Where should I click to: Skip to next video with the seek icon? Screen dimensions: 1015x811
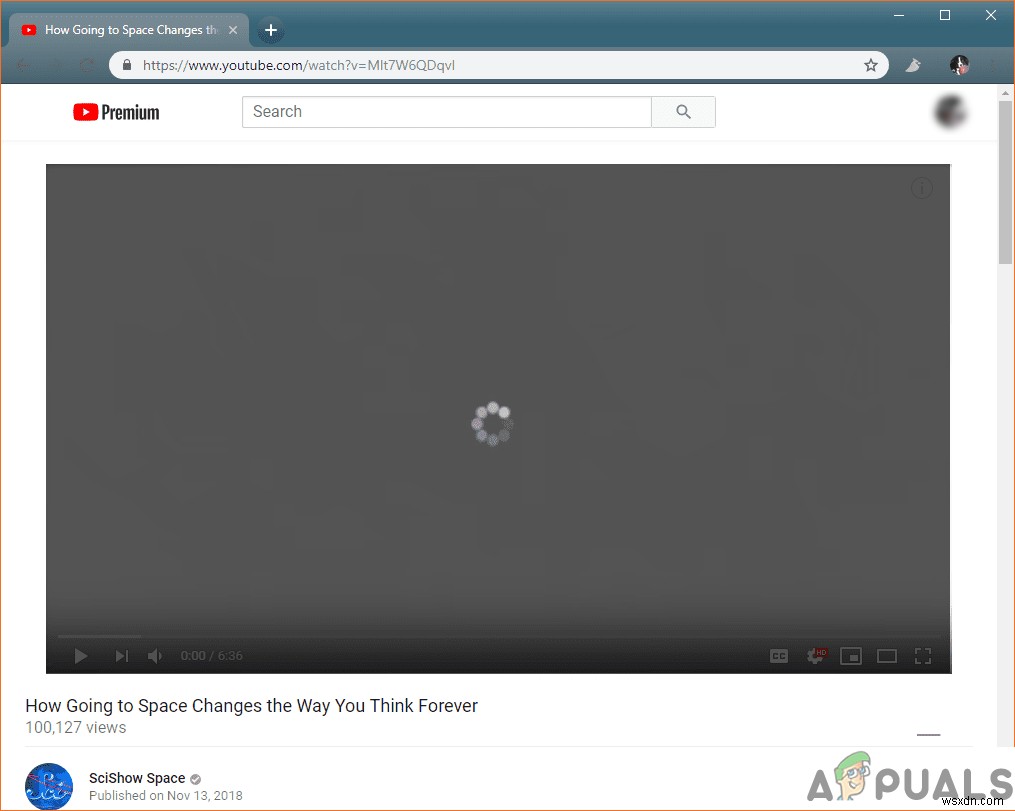tap(122, 655)
